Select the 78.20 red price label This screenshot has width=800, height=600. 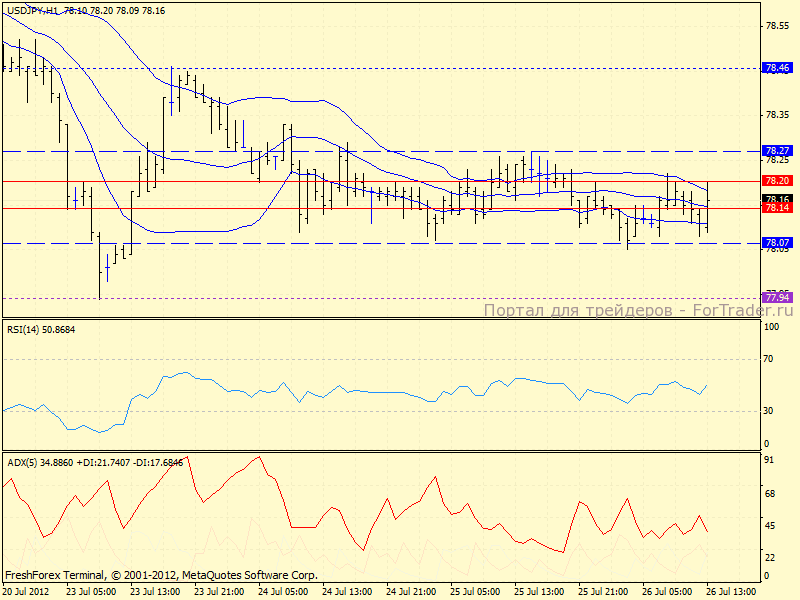777,181
